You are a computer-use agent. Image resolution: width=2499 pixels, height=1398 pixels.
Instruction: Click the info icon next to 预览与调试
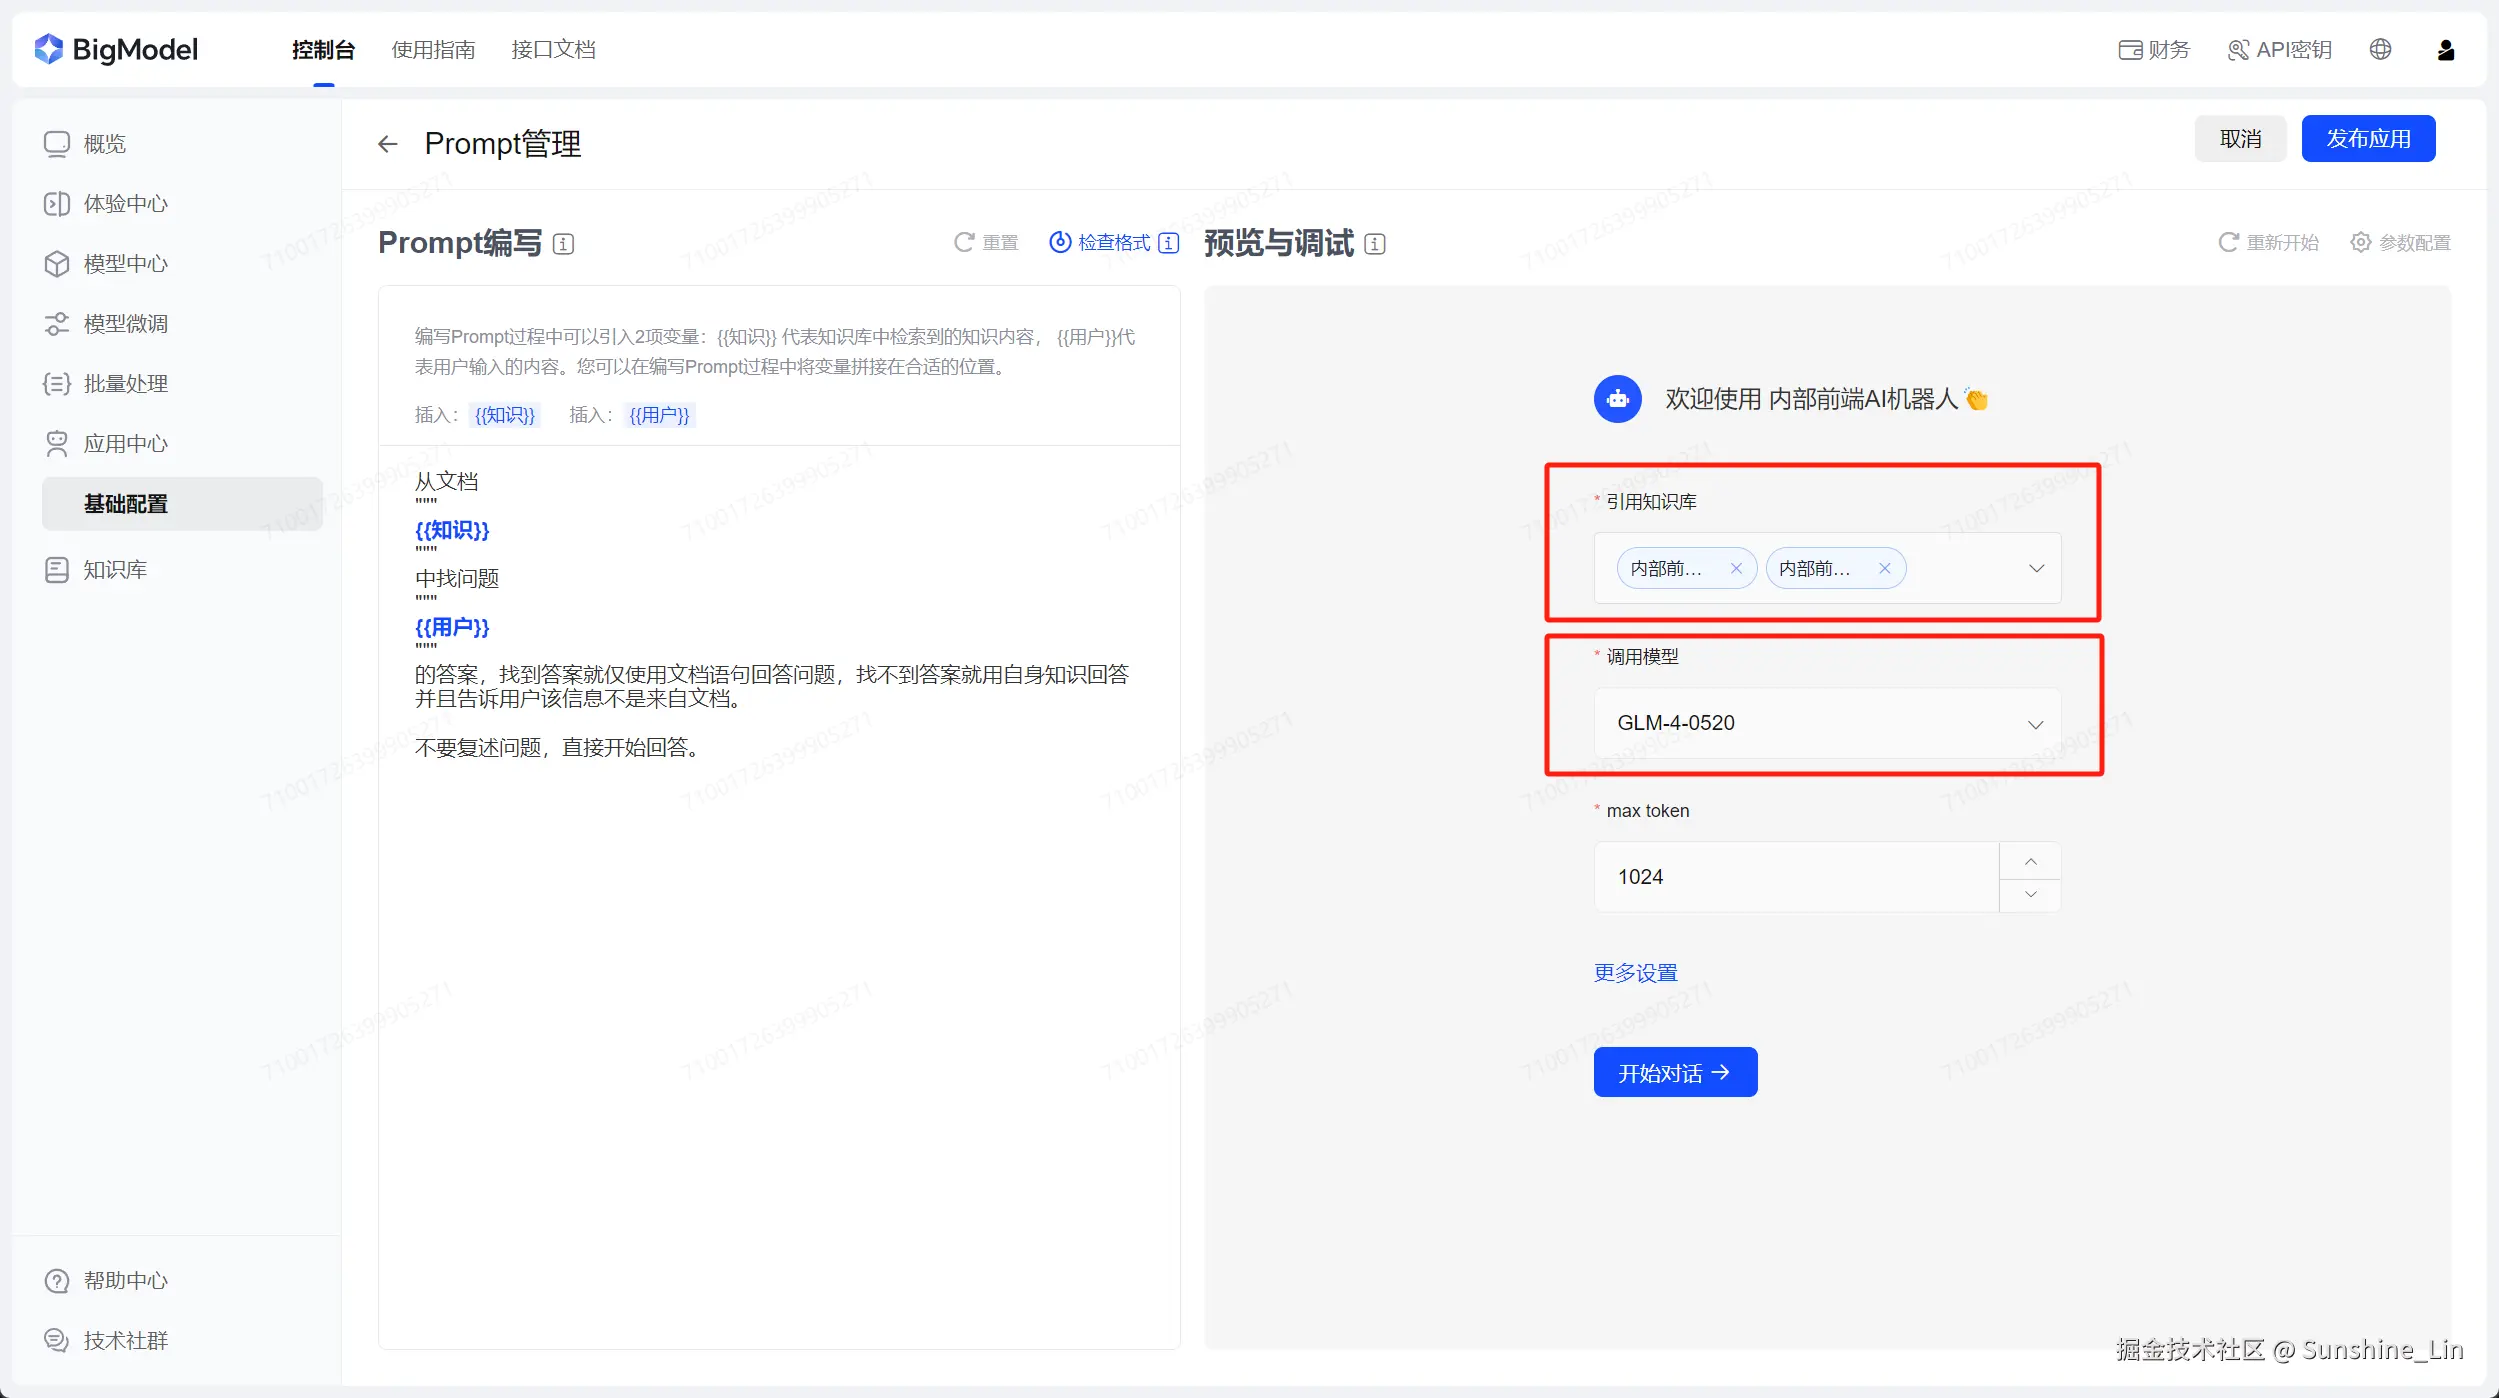tap(1375, 244)
